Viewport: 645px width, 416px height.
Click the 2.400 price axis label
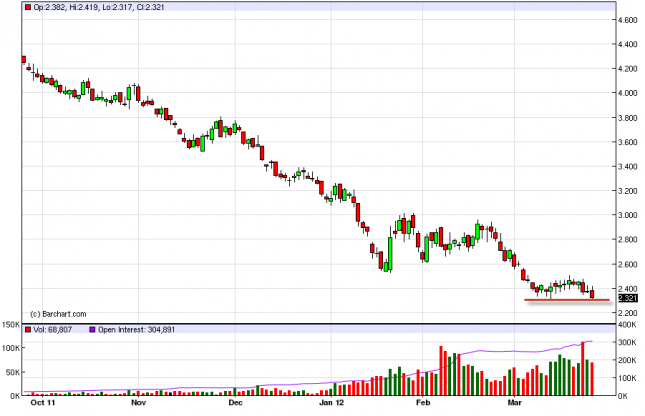(x=628, y=288)
